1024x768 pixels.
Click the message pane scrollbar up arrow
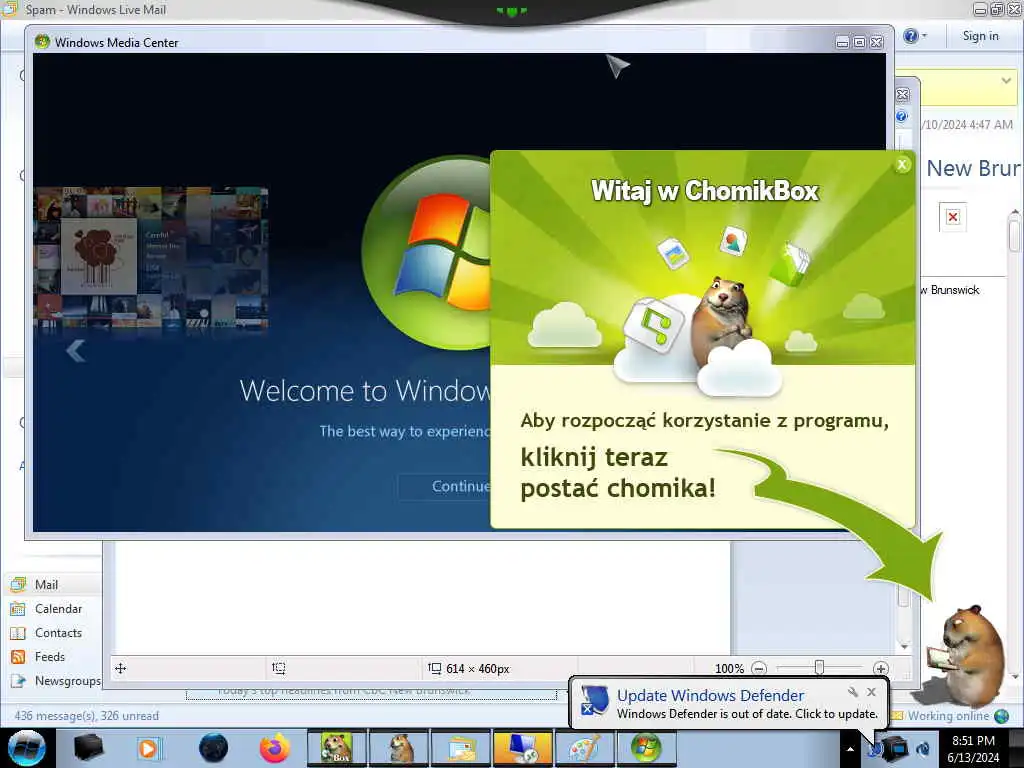[1014, 214]
